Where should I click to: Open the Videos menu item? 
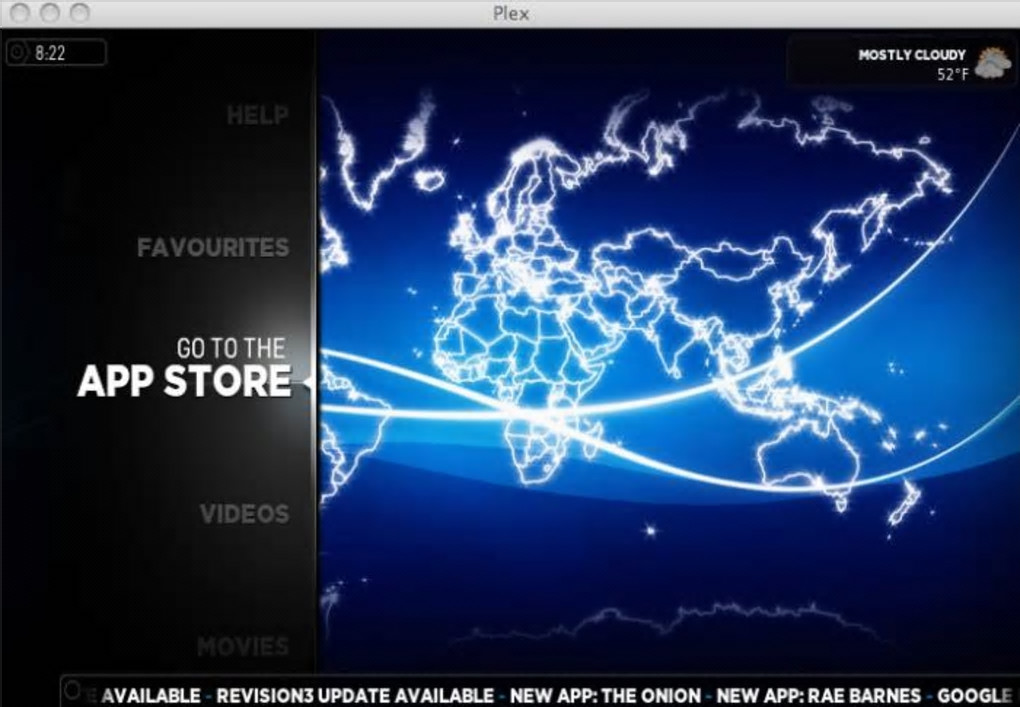pyautogui.click(x=245, y=514)
